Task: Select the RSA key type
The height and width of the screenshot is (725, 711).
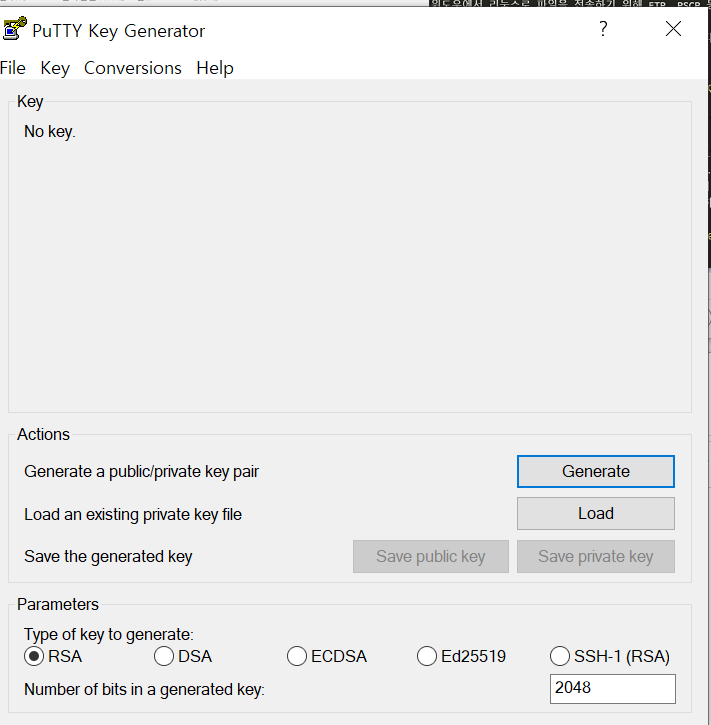Action: pos(34,657)
